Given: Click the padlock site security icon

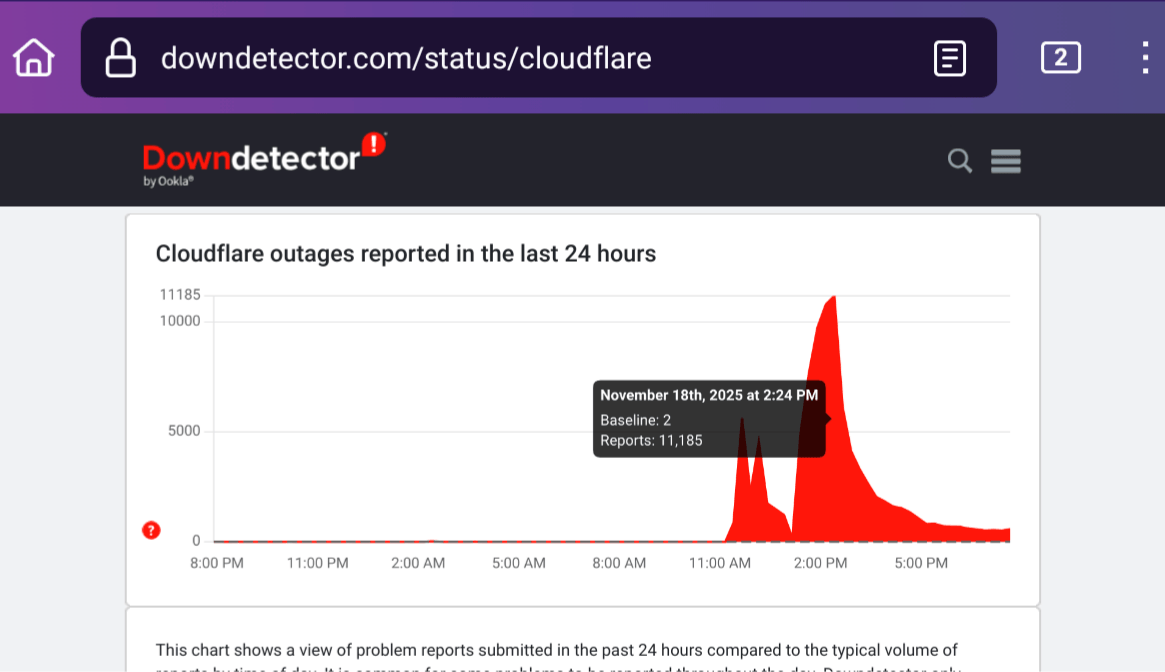Looking at the screenshot, I should (x=121, y=58).
